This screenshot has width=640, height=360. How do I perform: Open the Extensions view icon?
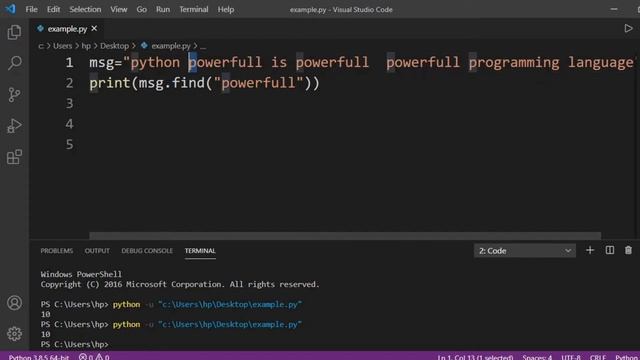click(14, 157)
